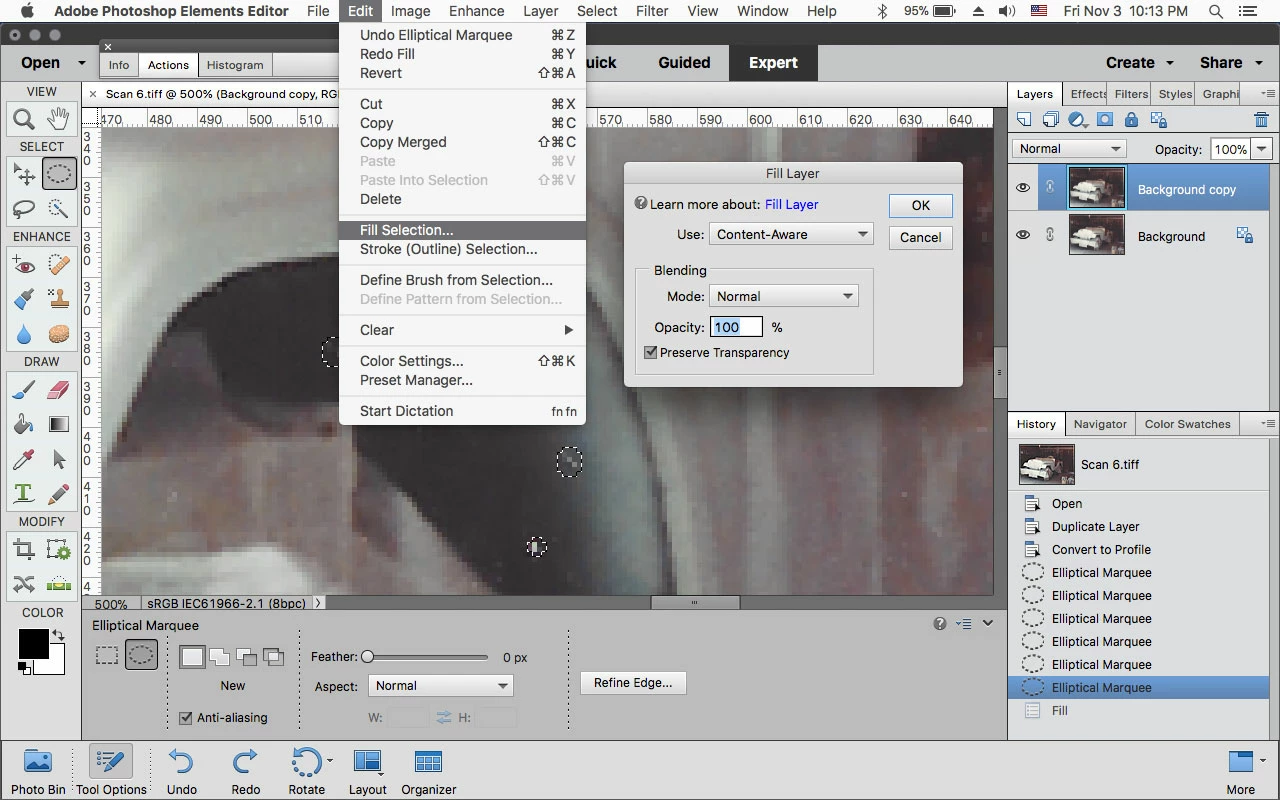The height and width of the screenshot is (800, 1280).
Task: Click the Undo button in taskbar
Action: tap(181, 771)
